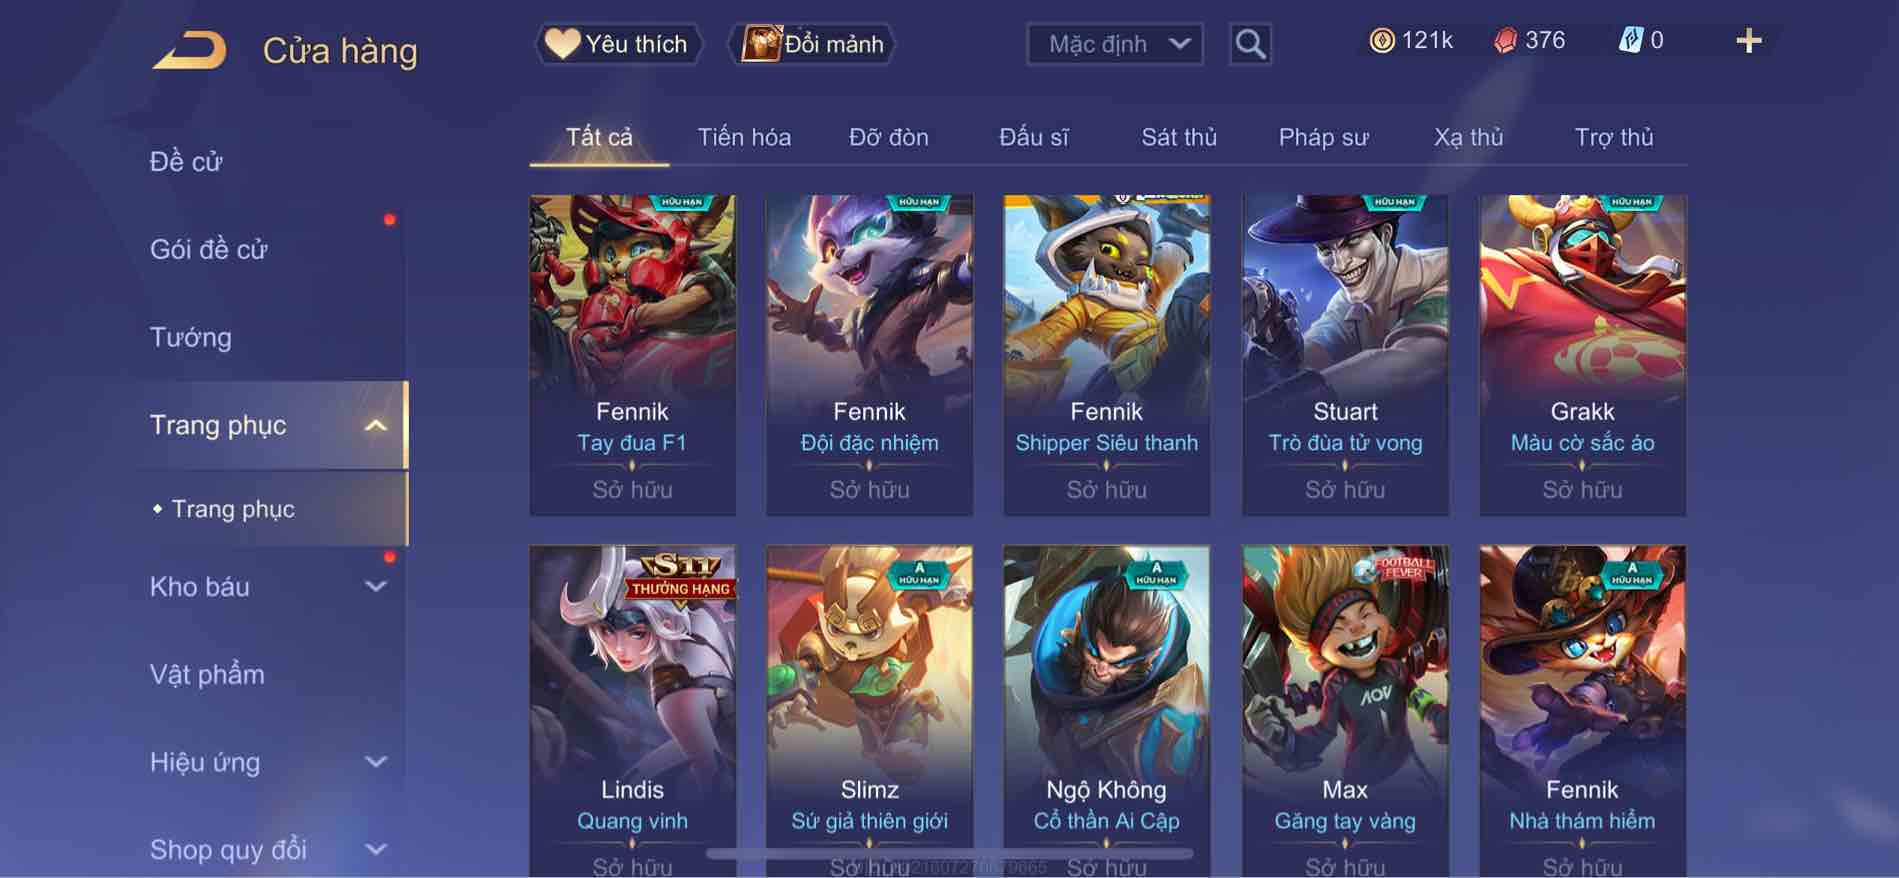Select Grakk Màu cờ sắc áo skin
Image resolution: width=1899 pixels, height=878 pixels.
tap(1582, 355)
